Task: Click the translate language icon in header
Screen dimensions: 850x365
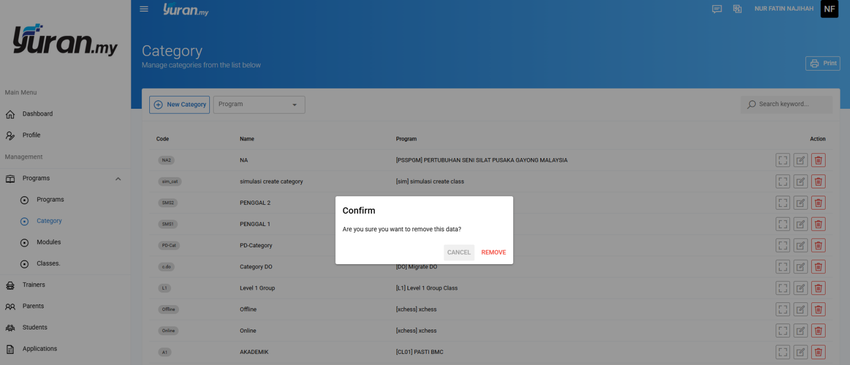Action: pos(737,9)
